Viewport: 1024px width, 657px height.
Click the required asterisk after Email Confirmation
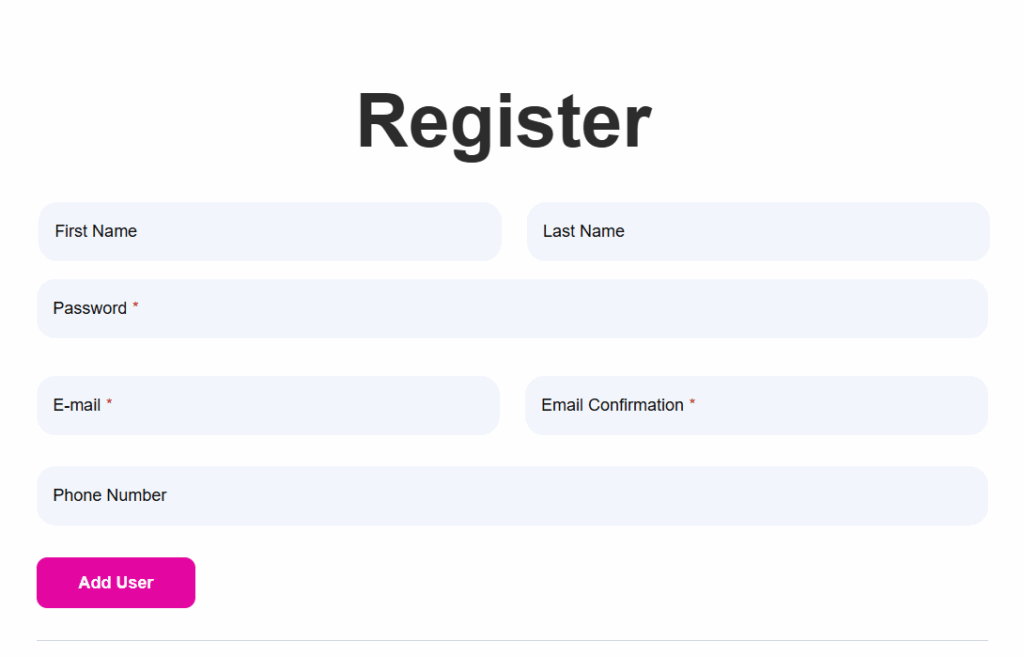tap(692, 402)
